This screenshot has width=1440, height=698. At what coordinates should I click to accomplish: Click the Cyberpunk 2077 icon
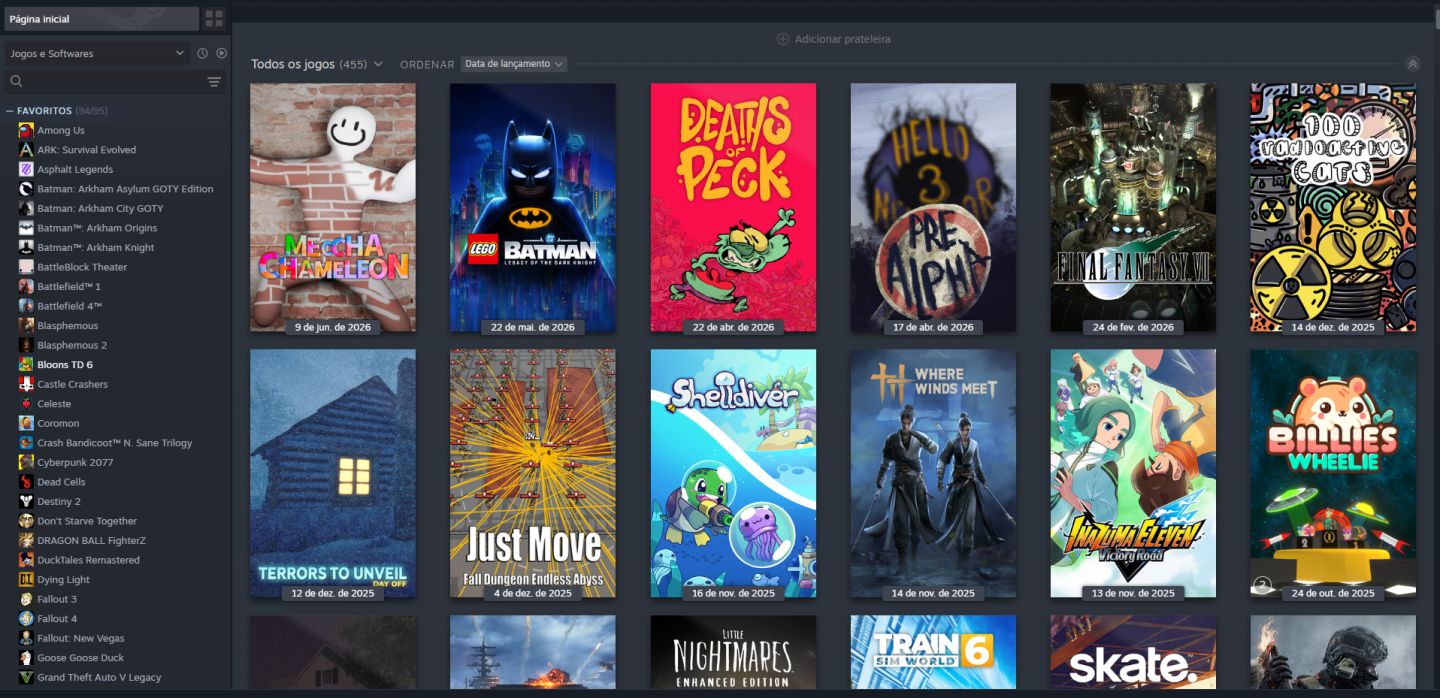pyautogui.click(x=26, y=462)
